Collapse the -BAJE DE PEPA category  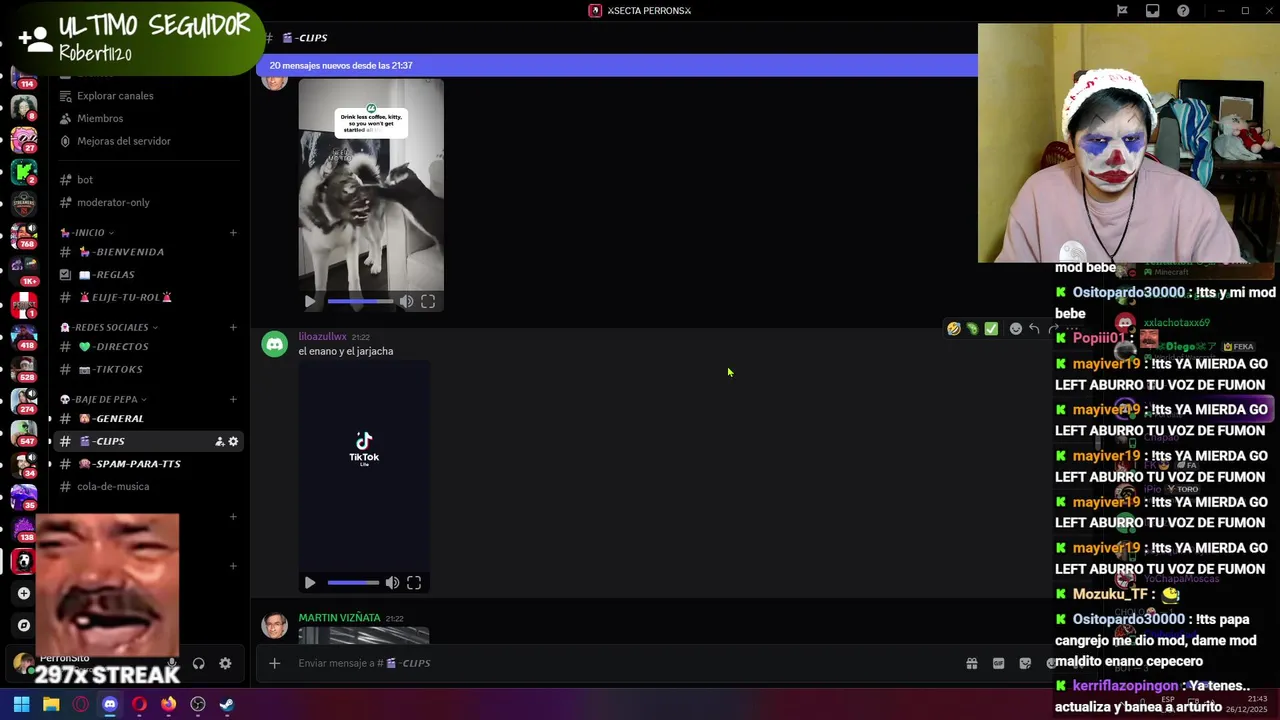[x=103, y=399]
